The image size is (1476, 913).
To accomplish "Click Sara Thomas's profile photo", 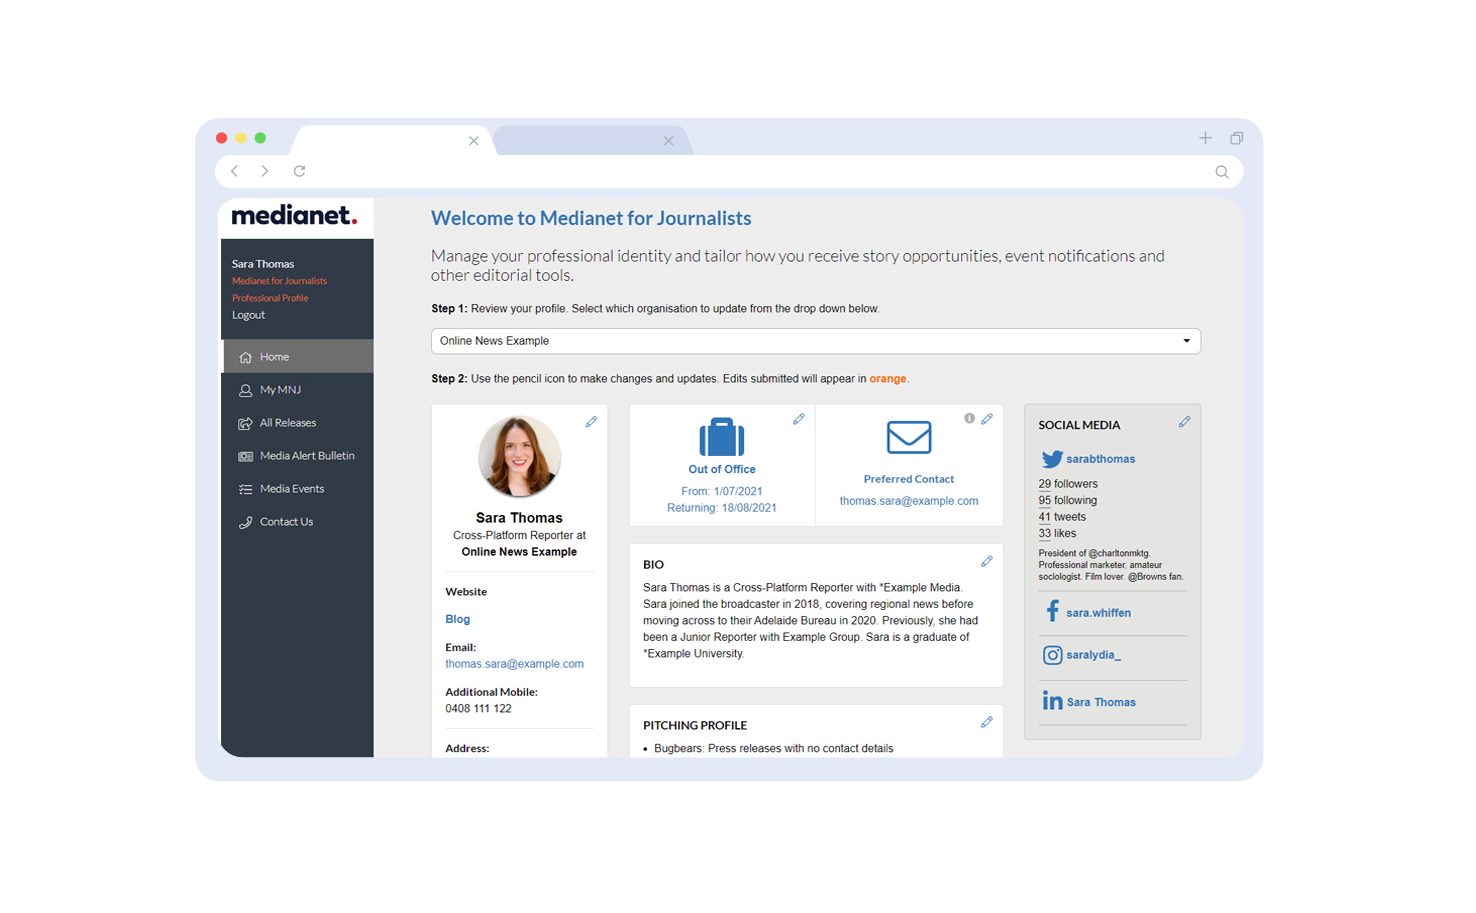I will 519,456.
